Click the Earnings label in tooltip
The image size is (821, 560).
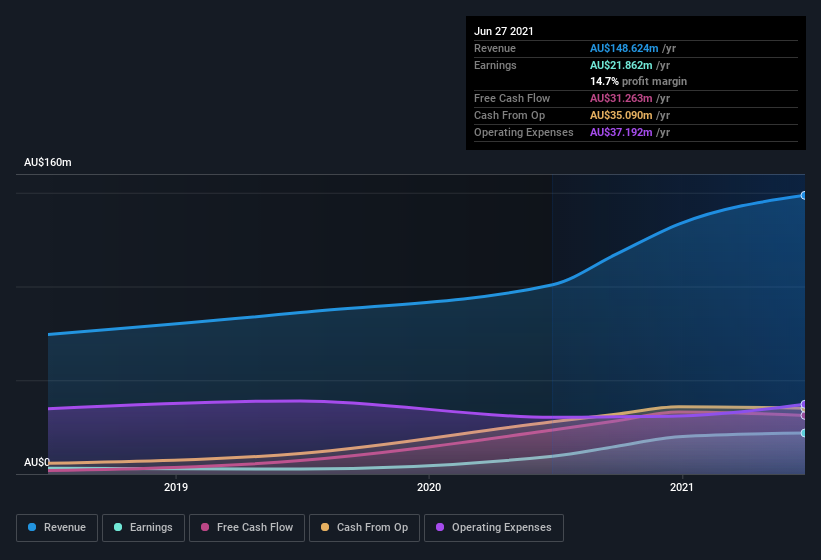(x=495, y=65)
